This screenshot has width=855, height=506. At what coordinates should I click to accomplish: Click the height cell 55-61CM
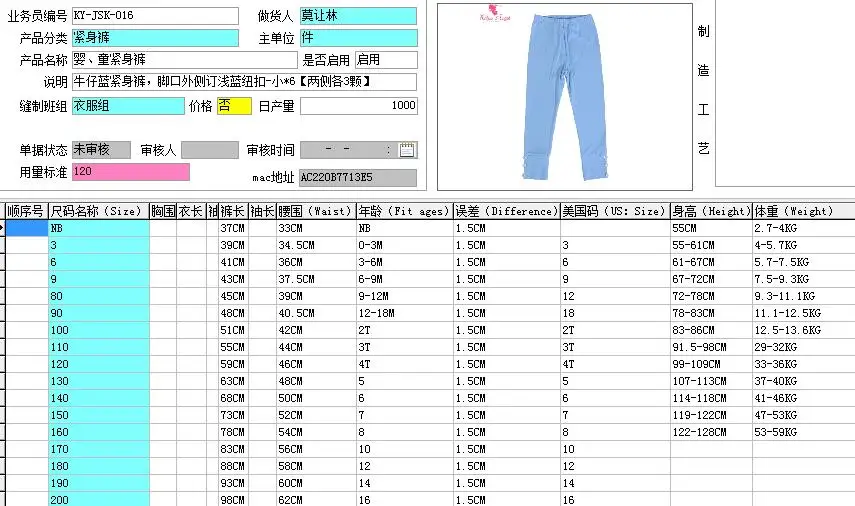(x=711, y=245)
